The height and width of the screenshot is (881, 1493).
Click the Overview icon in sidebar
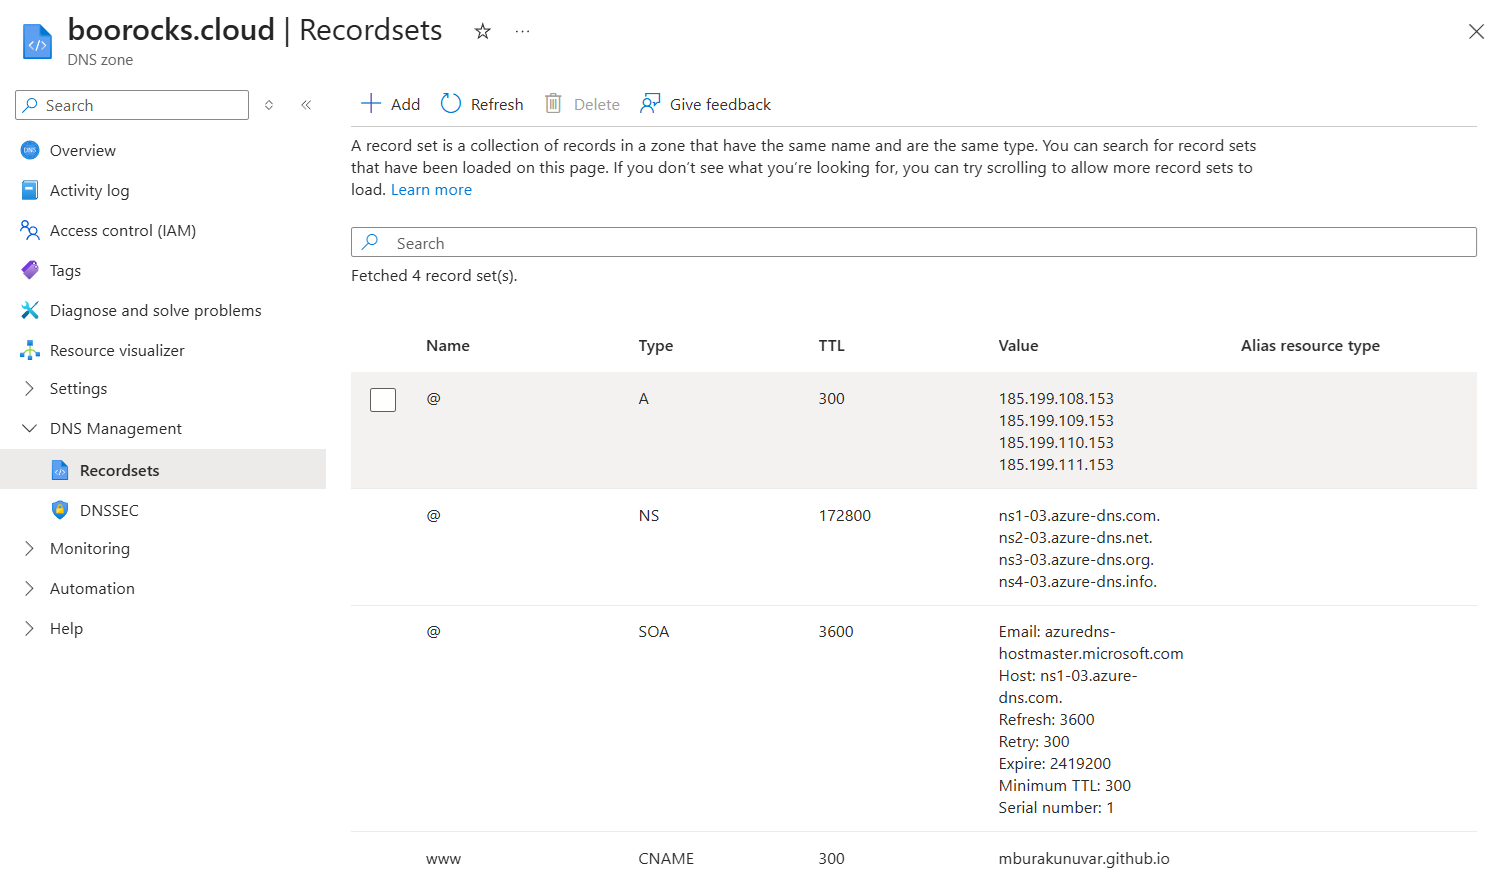coord(30,150)
